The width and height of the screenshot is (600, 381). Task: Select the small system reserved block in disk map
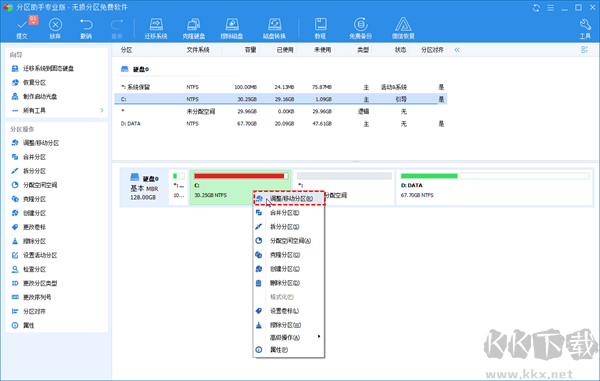(178, 187)
